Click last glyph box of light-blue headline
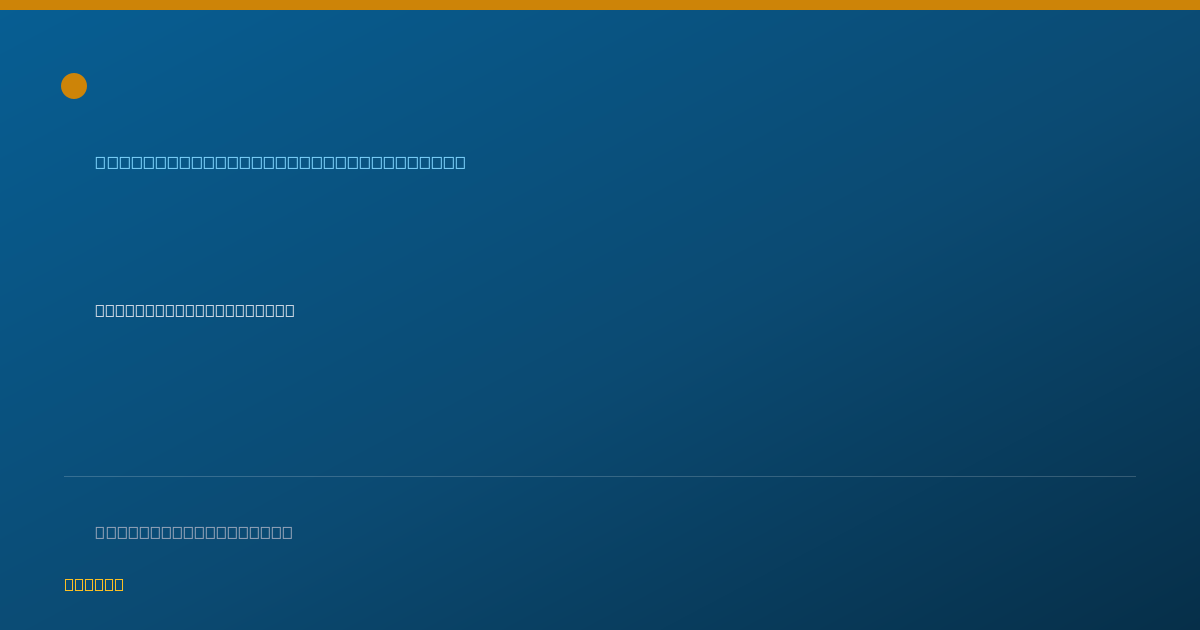 click(x=460, y=162)
